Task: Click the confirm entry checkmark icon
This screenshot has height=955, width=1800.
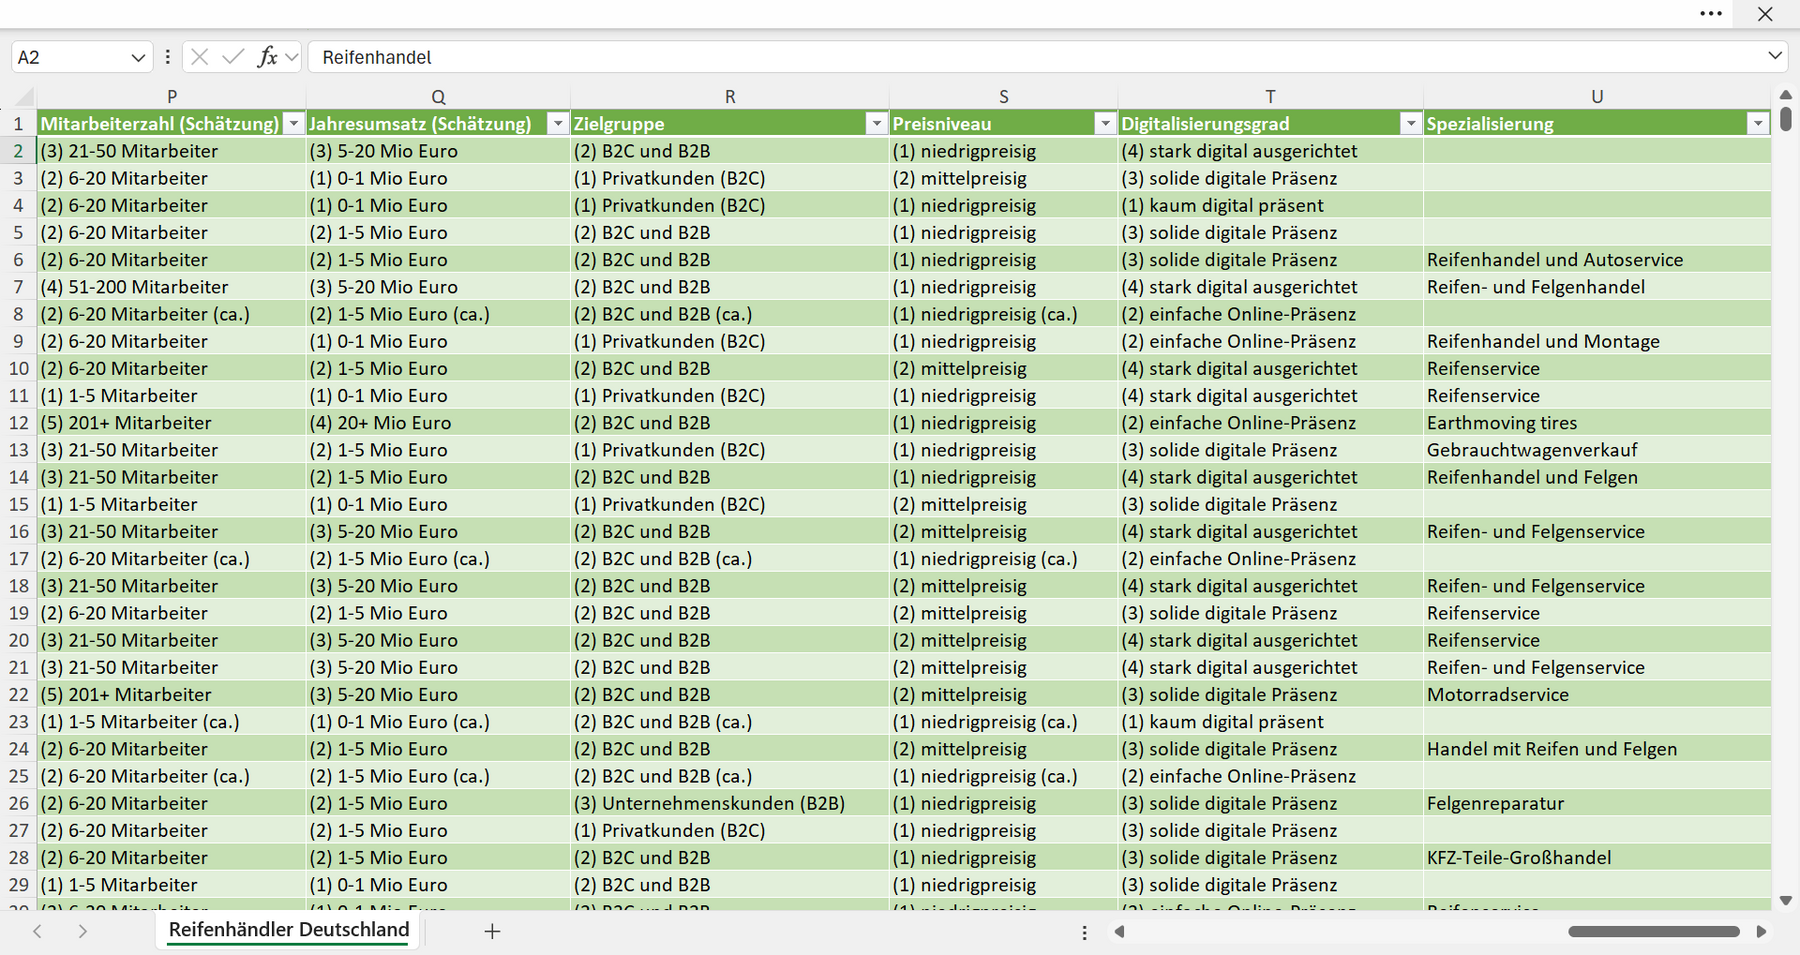Action: click(233, 57)
